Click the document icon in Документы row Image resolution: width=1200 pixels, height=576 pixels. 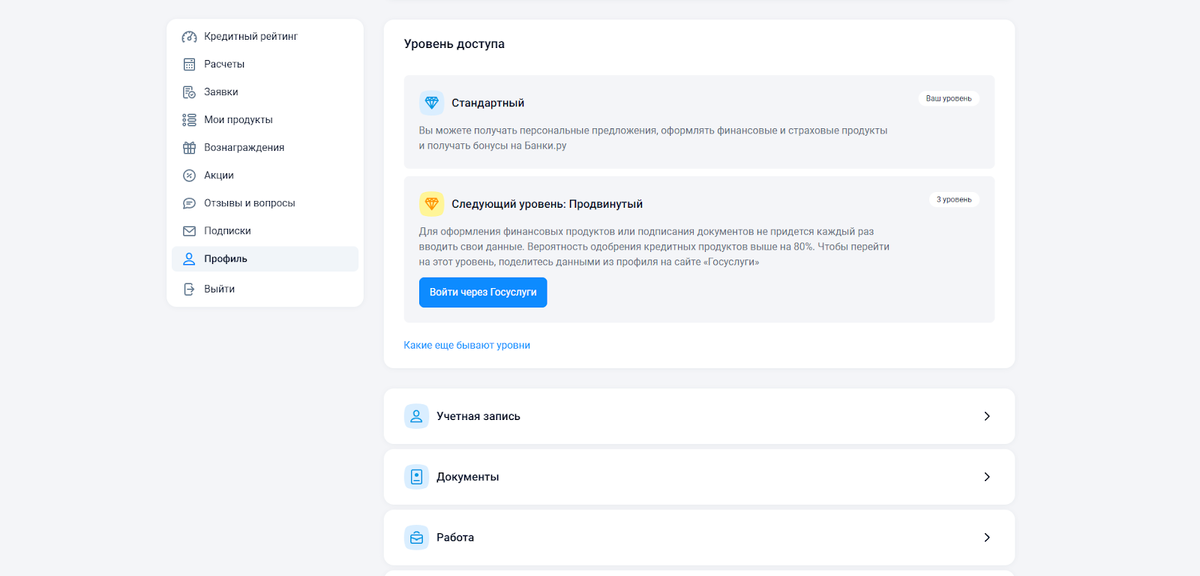click(416, 477)
